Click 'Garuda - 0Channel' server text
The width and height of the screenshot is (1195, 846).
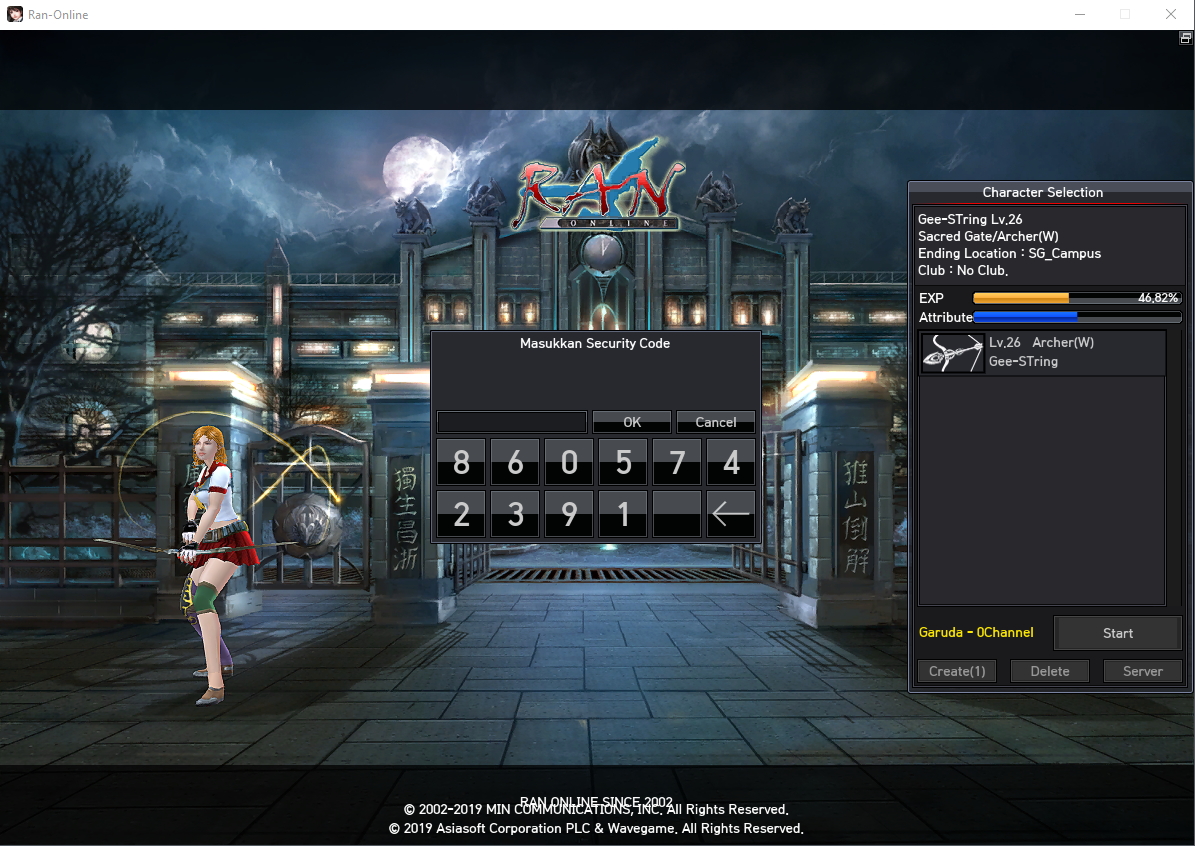click(976, 633)
